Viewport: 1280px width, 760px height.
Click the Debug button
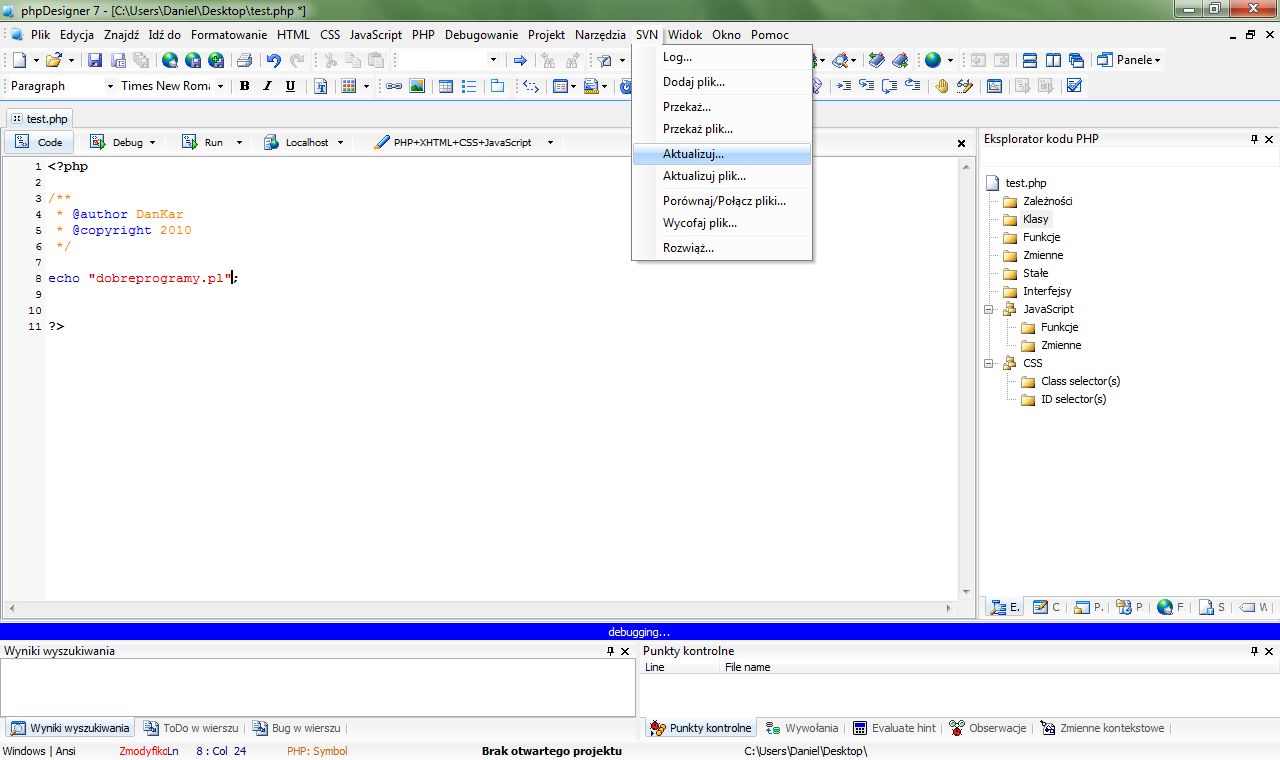click(x=117, y=143)
